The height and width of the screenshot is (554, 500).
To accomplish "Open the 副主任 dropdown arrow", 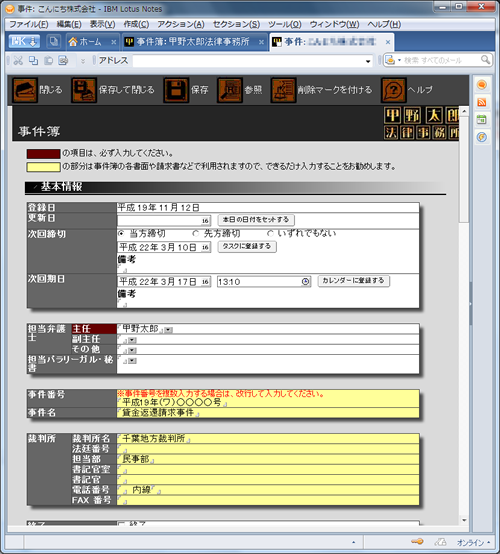I will pyautogui.click(x=133, y=340).
